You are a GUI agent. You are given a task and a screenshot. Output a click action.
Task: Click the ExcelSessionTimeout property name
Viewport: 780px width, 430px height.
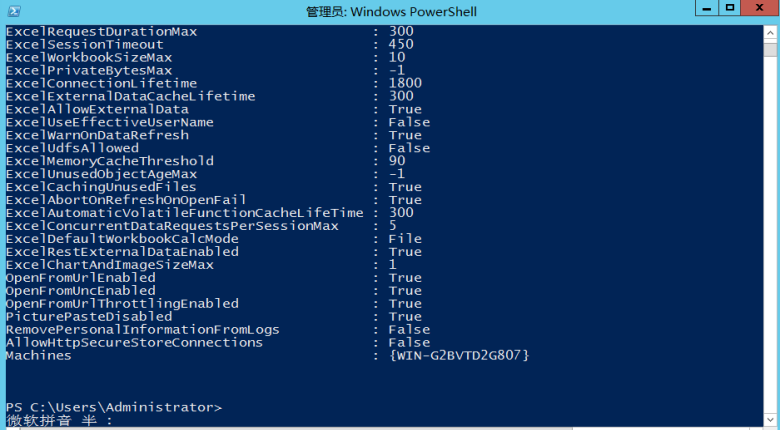point(84,44)
